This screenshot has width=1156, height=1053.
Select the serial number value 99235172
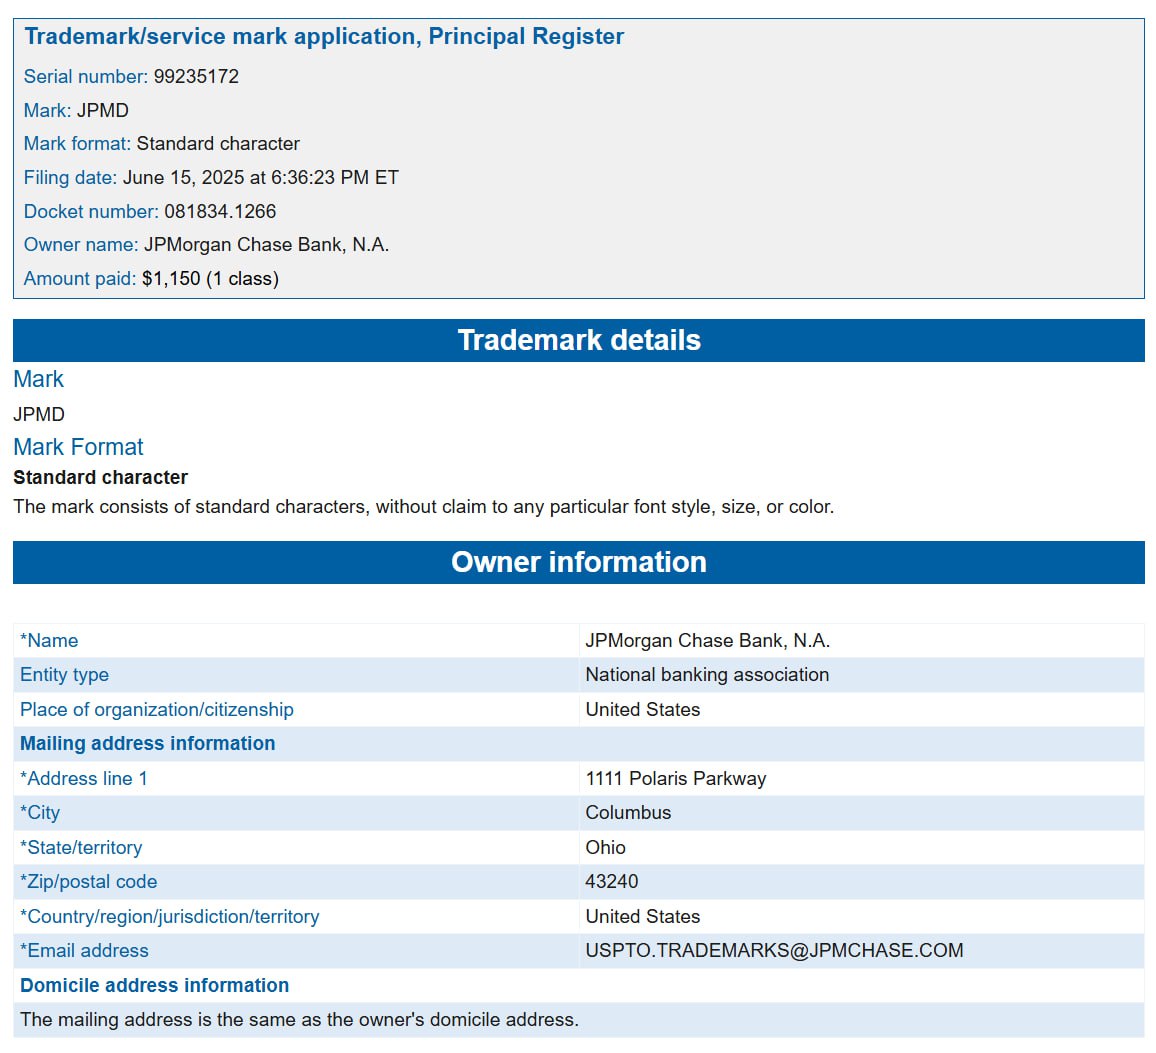coord(196,77)
